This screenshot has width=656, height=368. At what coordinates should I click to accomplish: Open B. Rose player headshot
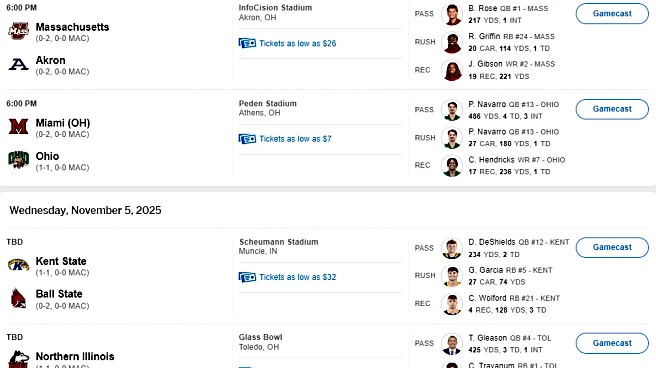(x=452, y=14)
